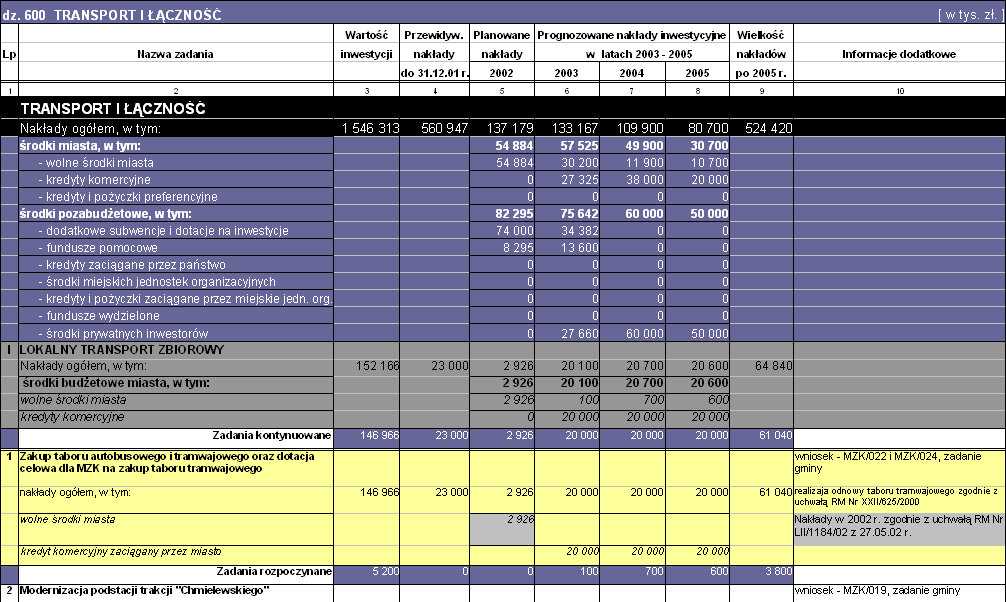Click the row label 'środki miasta, w tym:'

coord(80,146)
